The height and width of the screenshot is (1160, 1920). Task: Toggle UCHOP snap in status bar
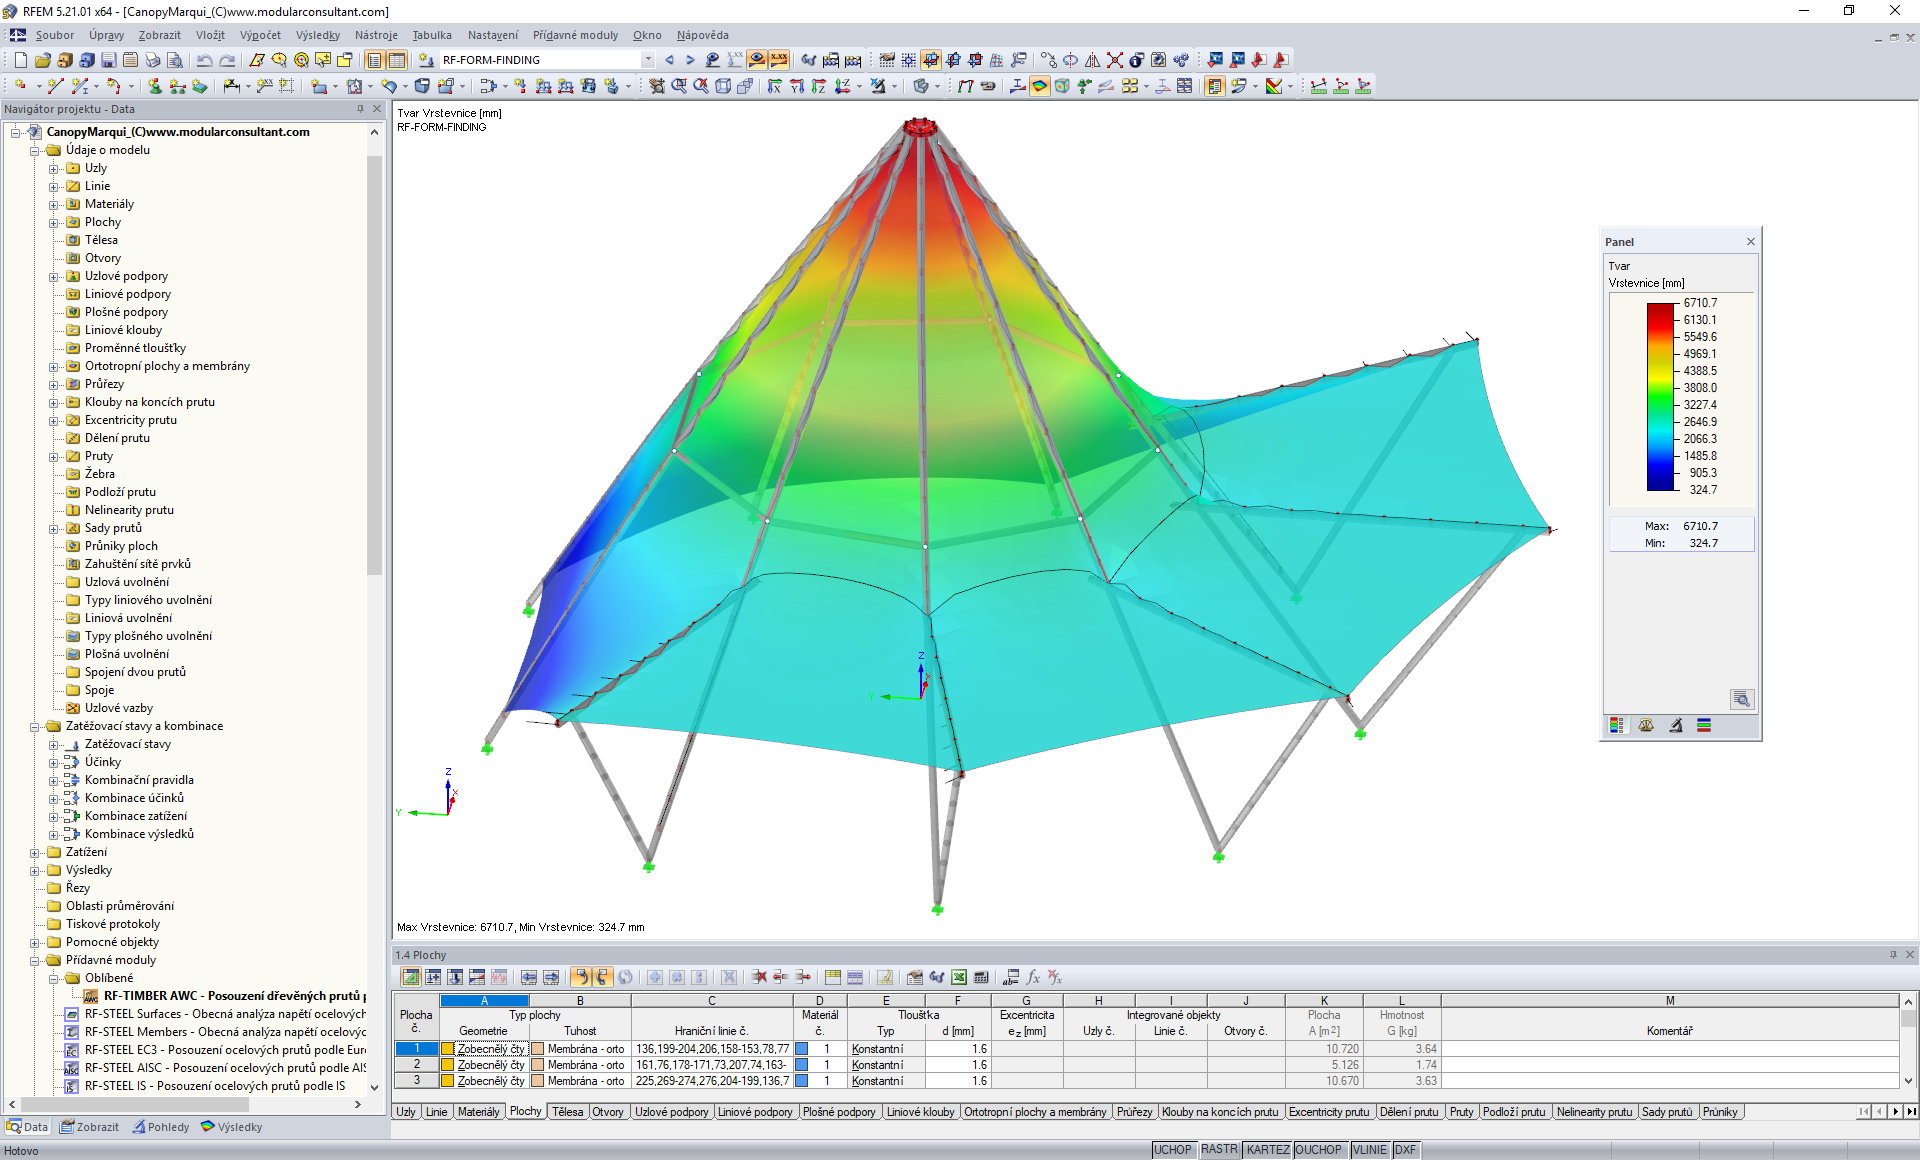[x=1173, y=1150]
